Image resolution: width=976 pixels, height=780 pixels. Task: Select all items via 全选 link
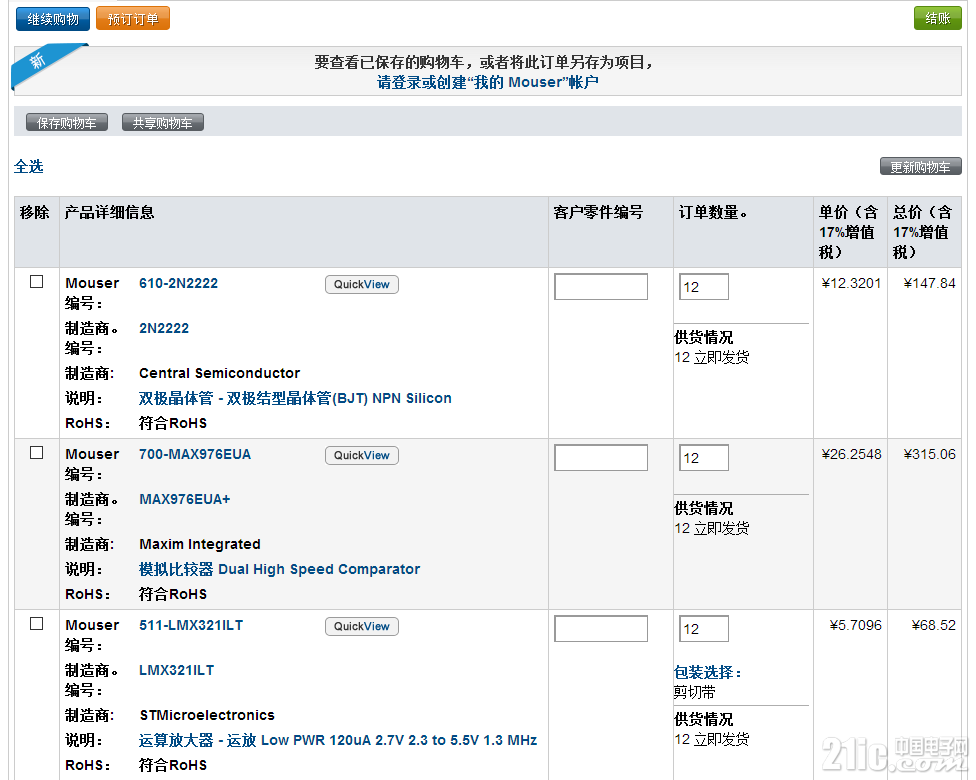[x=29, y=166]
